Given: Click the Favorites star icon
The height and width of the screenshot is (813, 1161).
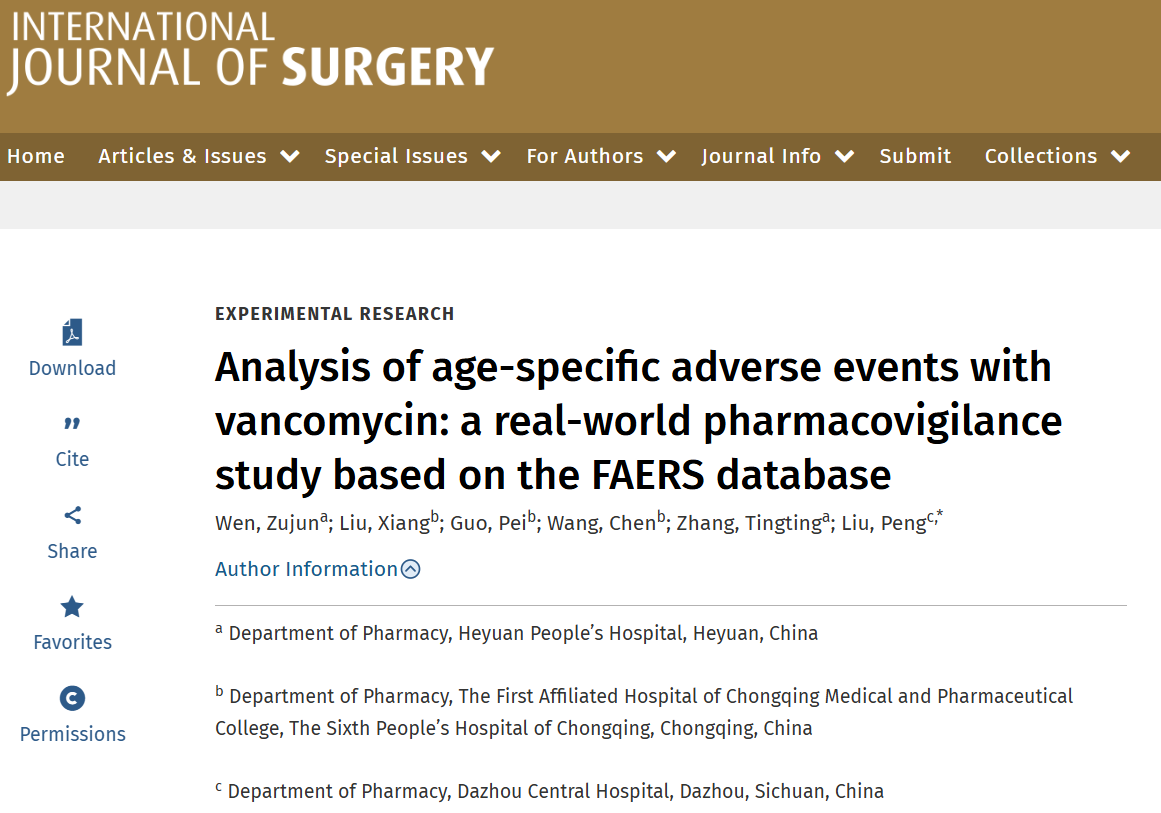Looking at the screenshot, I should click(x=72, y=607).
